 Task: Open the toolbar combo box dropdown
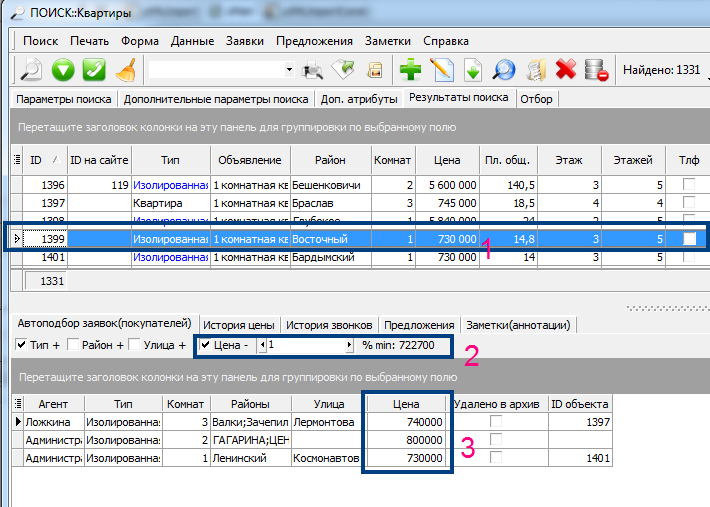289,70
